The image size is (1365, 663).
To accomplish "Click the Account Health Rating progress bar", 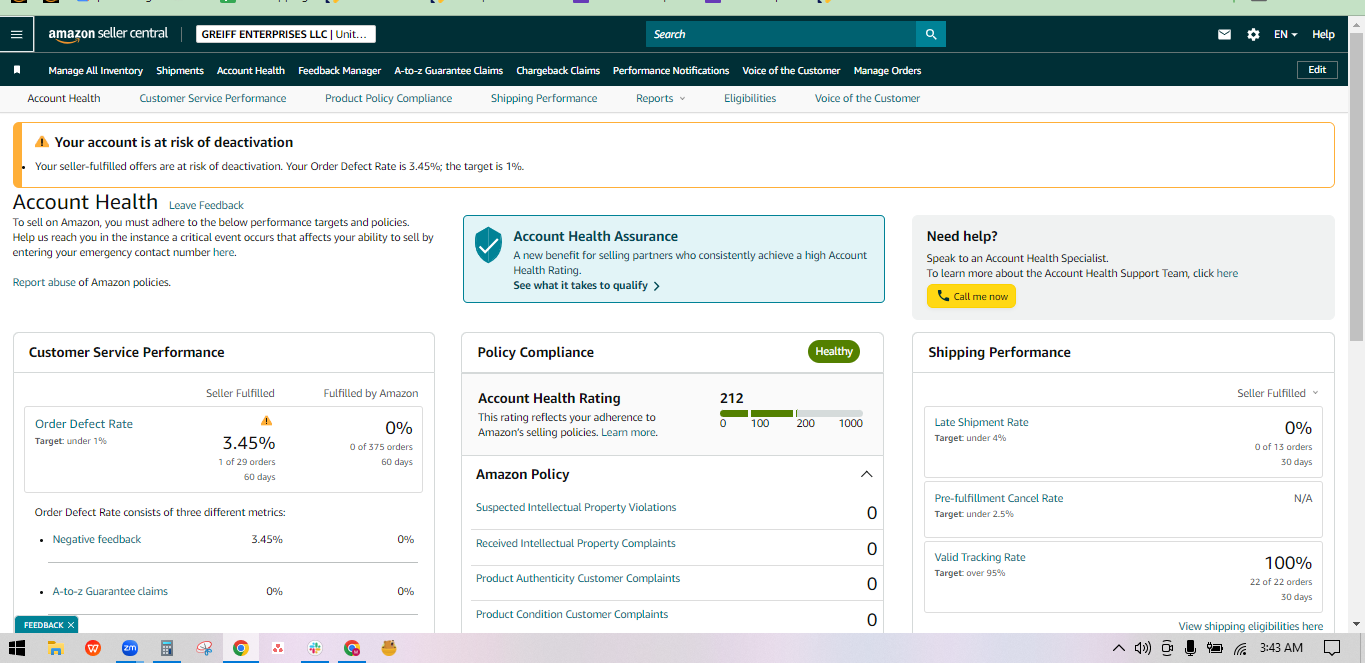I will pos(791,413).
